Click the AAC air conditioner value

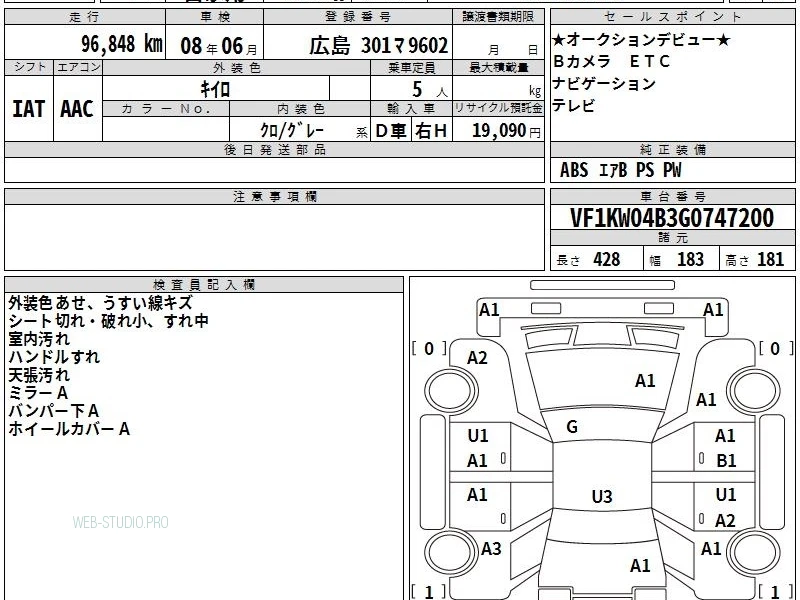click(77, 109)
